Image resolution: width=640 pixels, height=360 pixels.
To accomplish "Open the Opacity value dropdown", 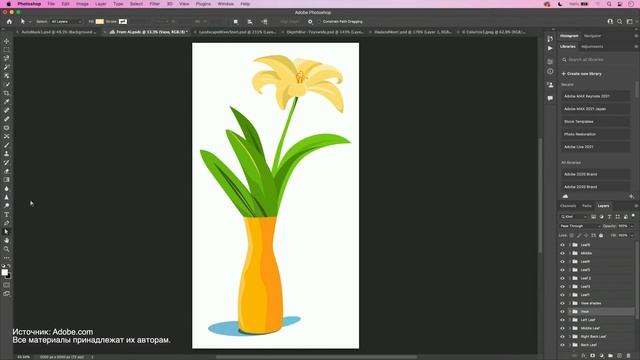I will click(632, 226).
